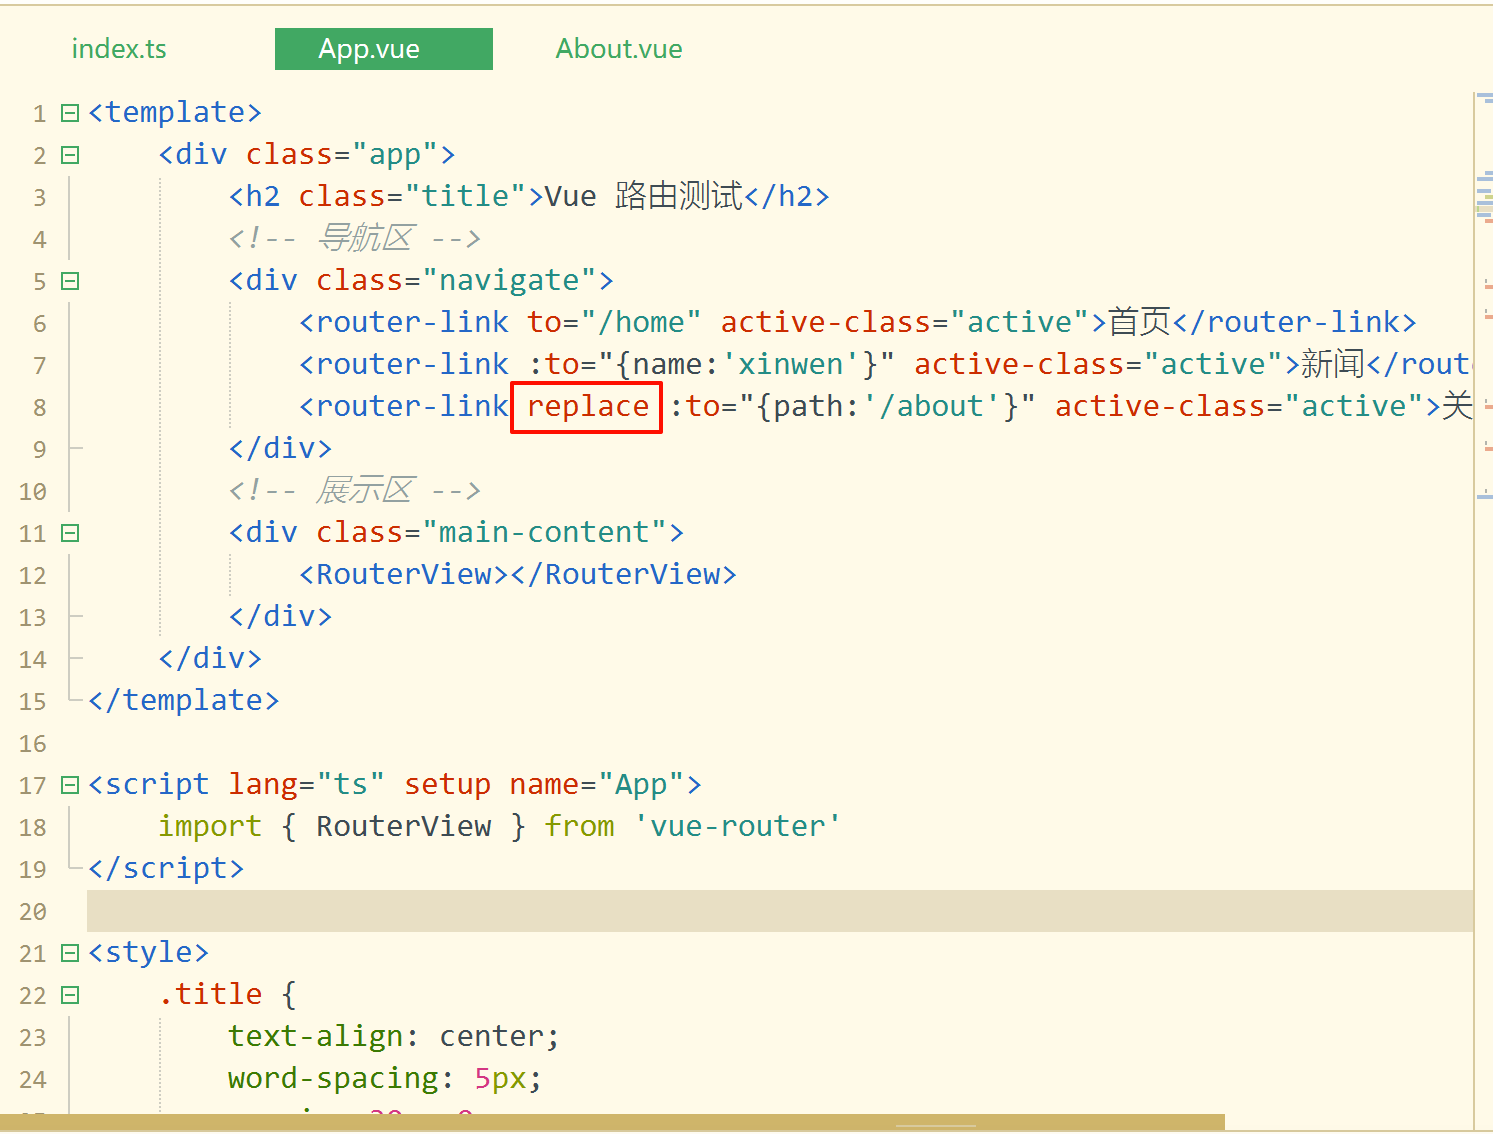Click the 'vue-router' import string
This screenshot has width=1493, height=1134.
click(x=737, y=827)
